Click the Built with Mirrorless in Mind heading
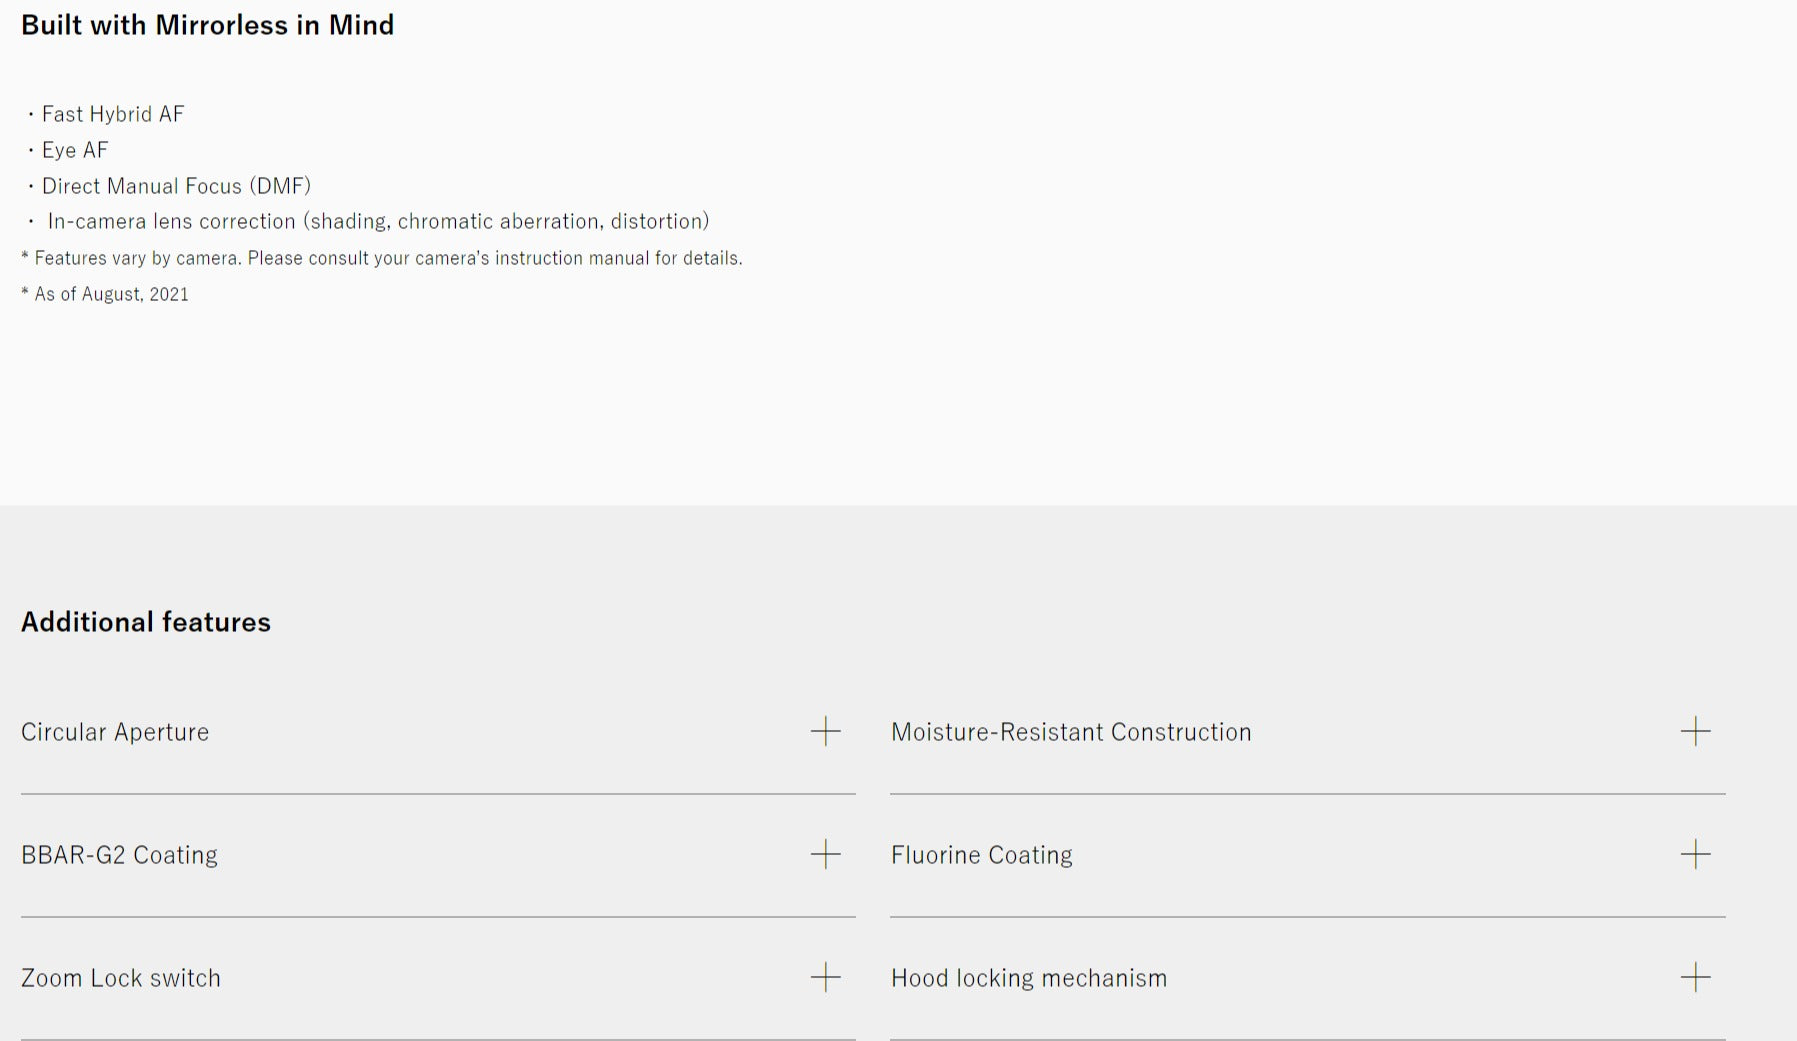The width and height of the screenshot is (1797, 1041). (x=208, y=25)
